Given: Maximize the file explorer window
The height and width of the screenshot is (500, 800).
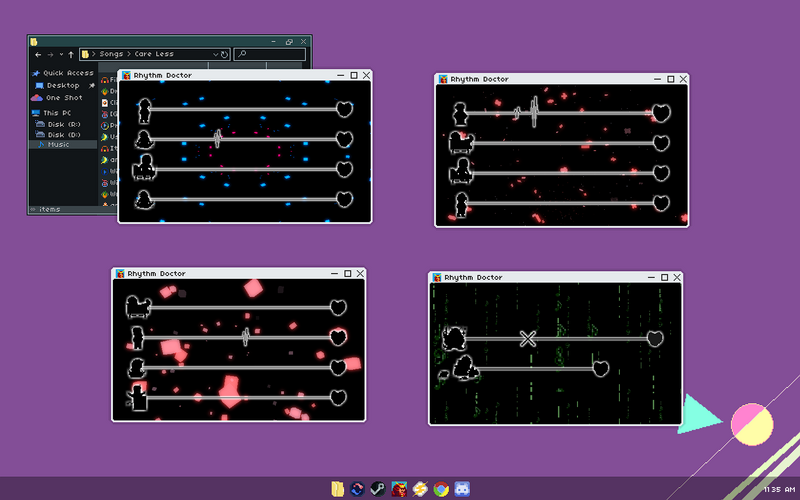Looking at the screenshot, I should point(289,41).
